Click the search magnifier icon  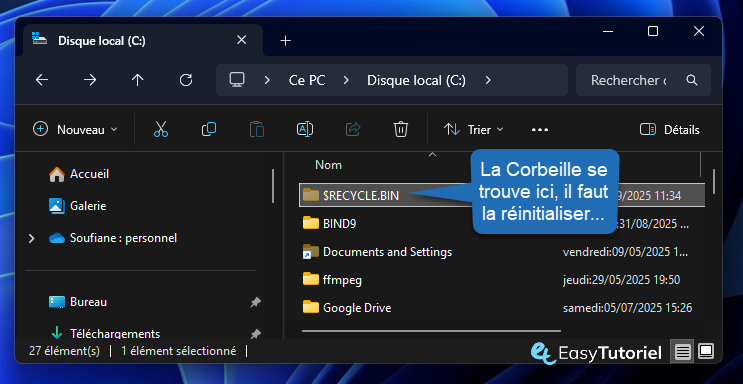[692, 80]
